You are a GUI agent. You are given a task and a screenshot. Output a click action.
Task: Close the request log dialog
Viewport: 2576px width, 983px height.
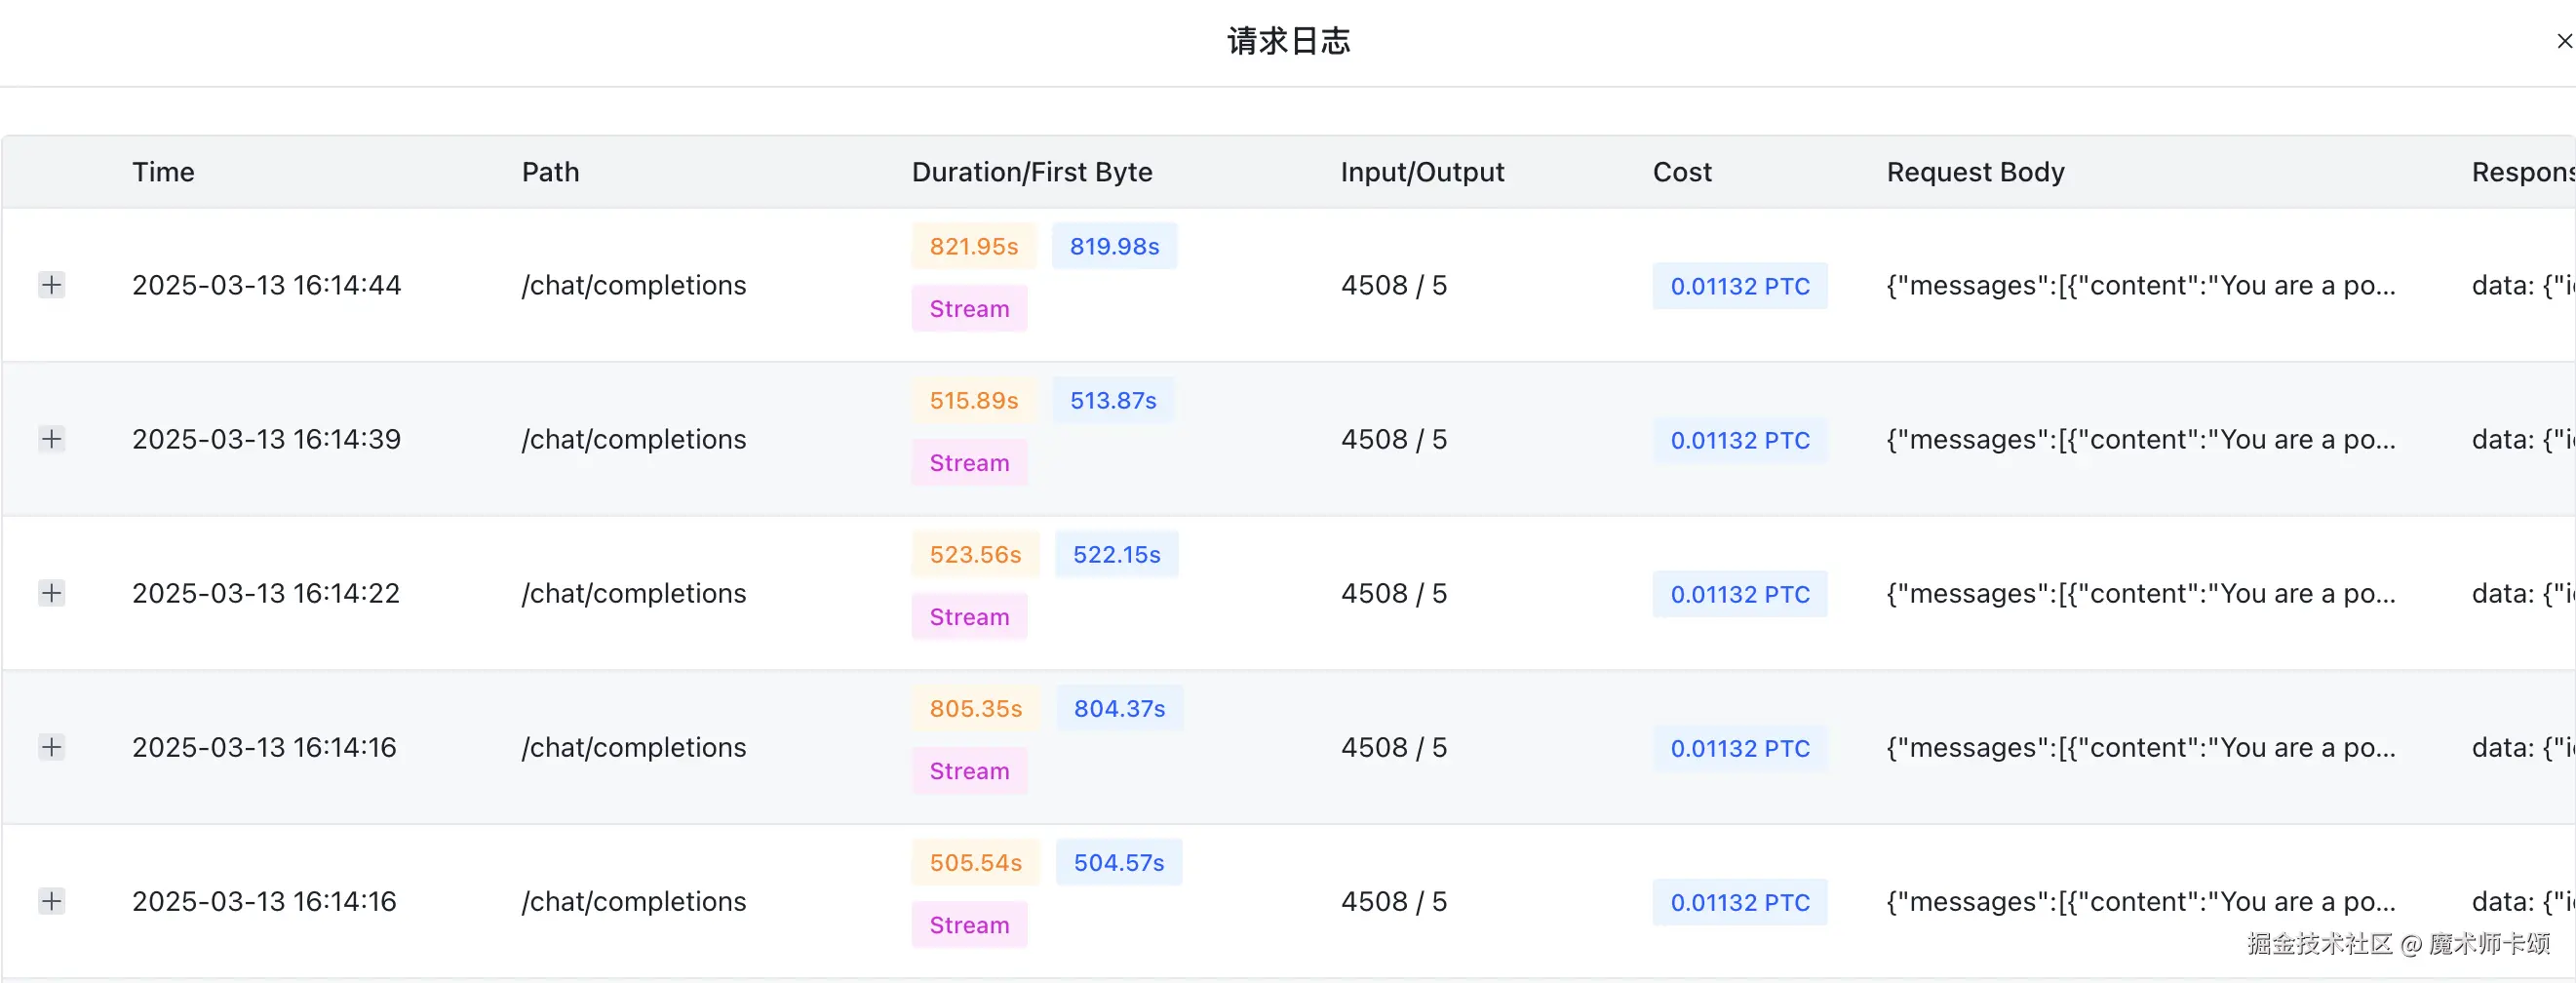[x=2564, y=41]
